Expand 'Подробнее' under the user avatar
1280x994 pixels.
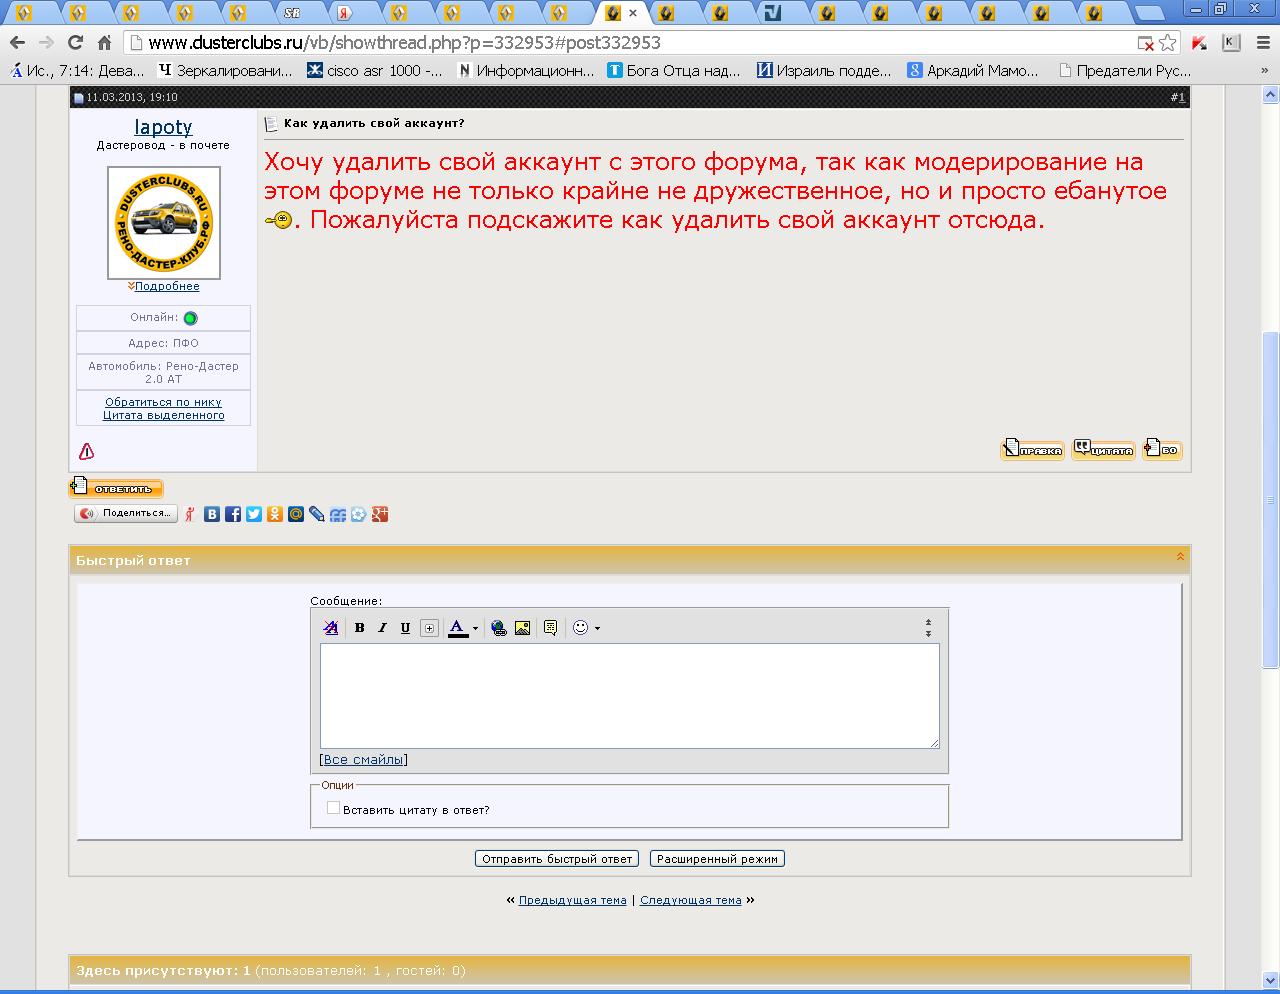[166, 286]
